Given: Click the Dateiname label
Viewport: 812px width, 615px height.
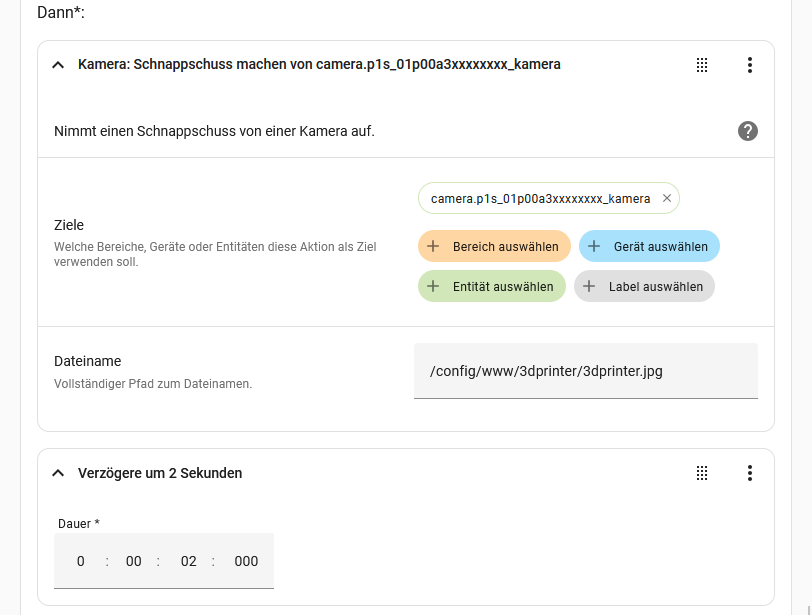Looking at the screenshot, I should tap(88, 361).
